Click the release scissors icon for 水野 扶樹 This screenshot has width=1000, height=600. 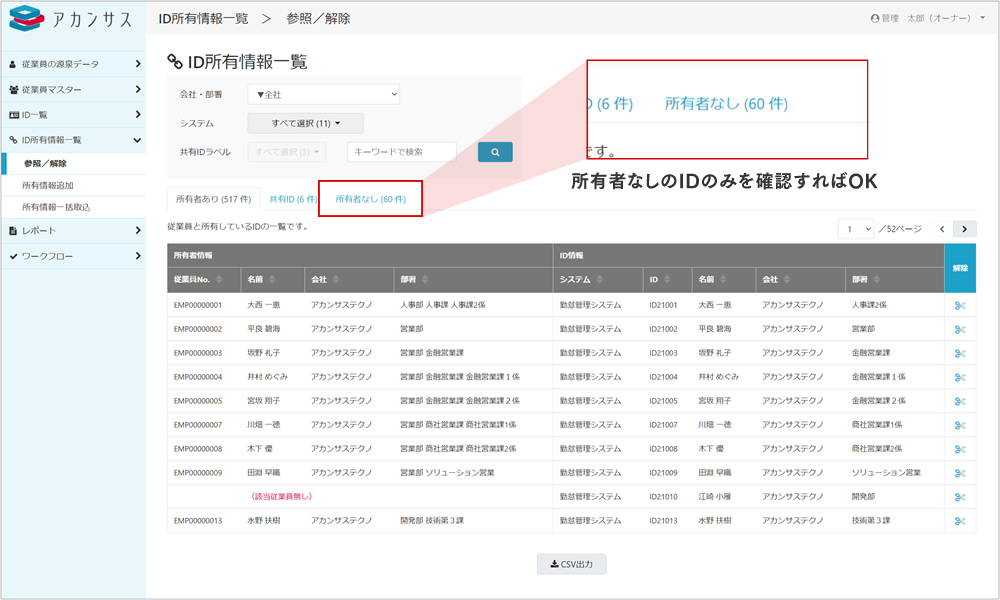(x=959, y=521)
